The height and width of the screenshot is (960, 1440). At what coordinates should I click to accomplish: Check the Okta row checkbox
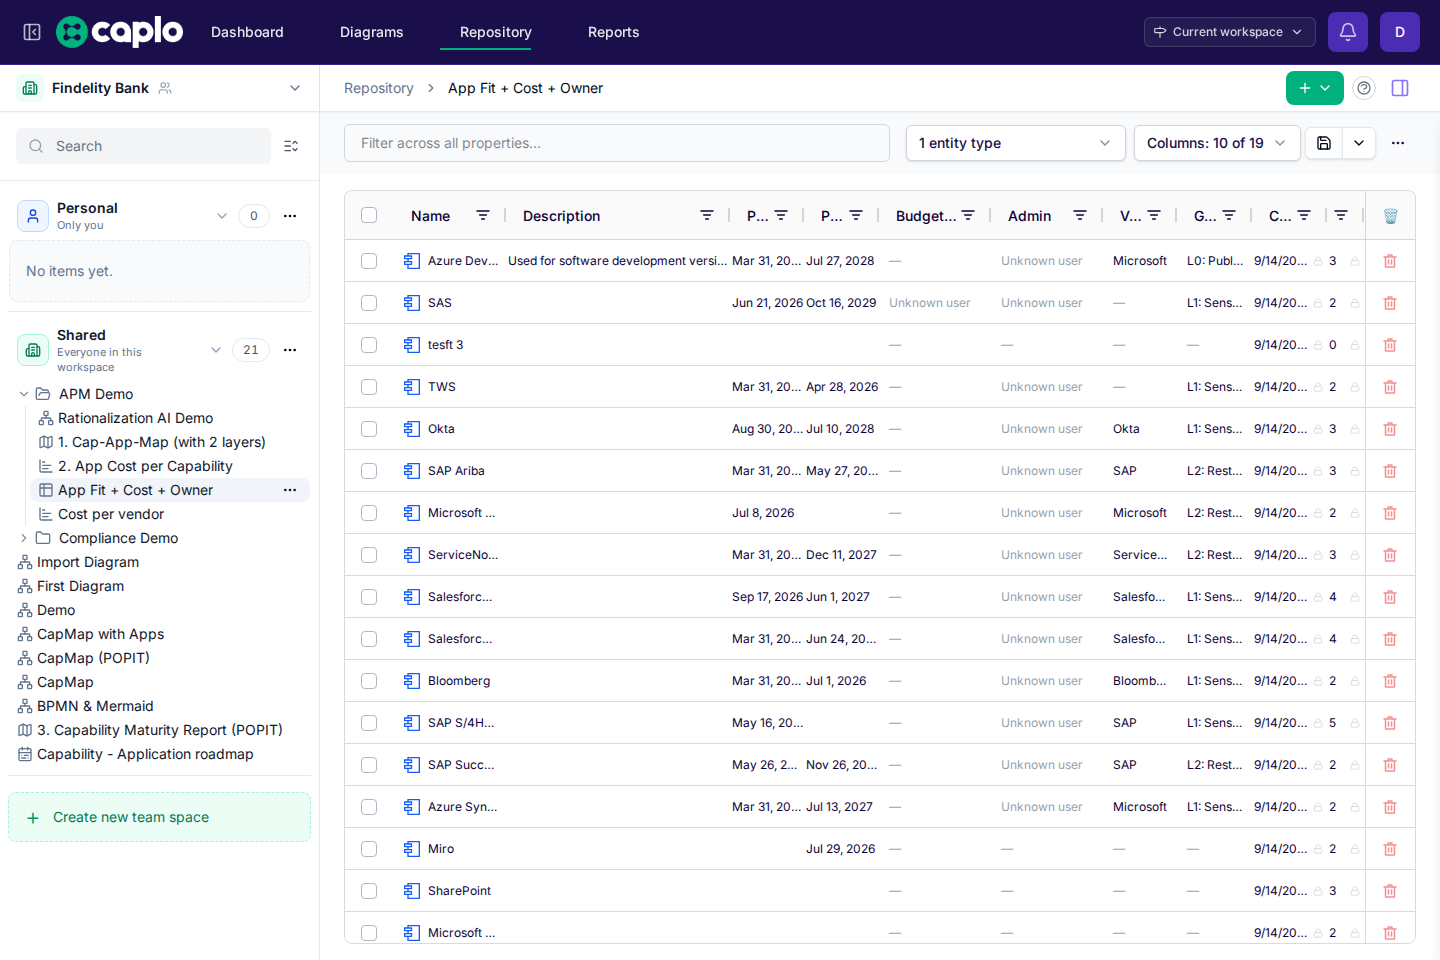[x=369, y=429]
